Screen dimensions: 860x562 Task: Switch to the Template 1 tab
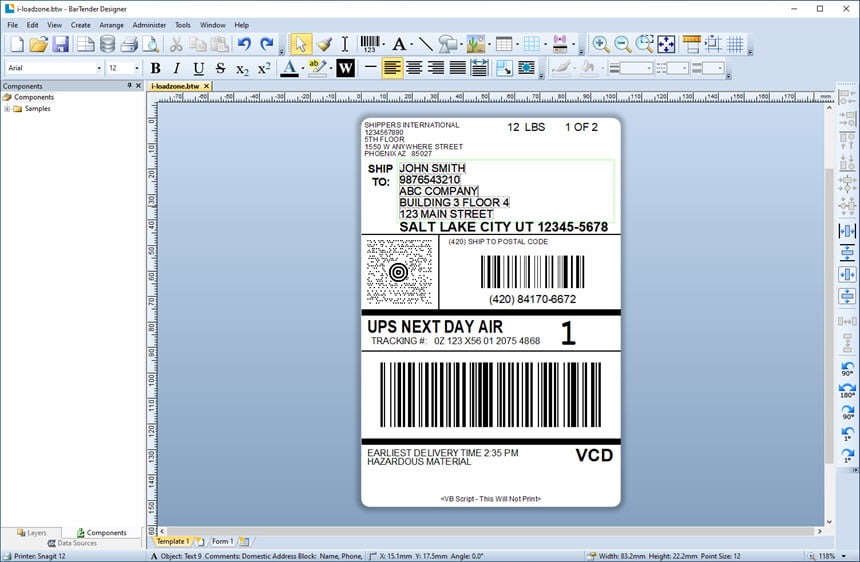click(x=173, y=541)
